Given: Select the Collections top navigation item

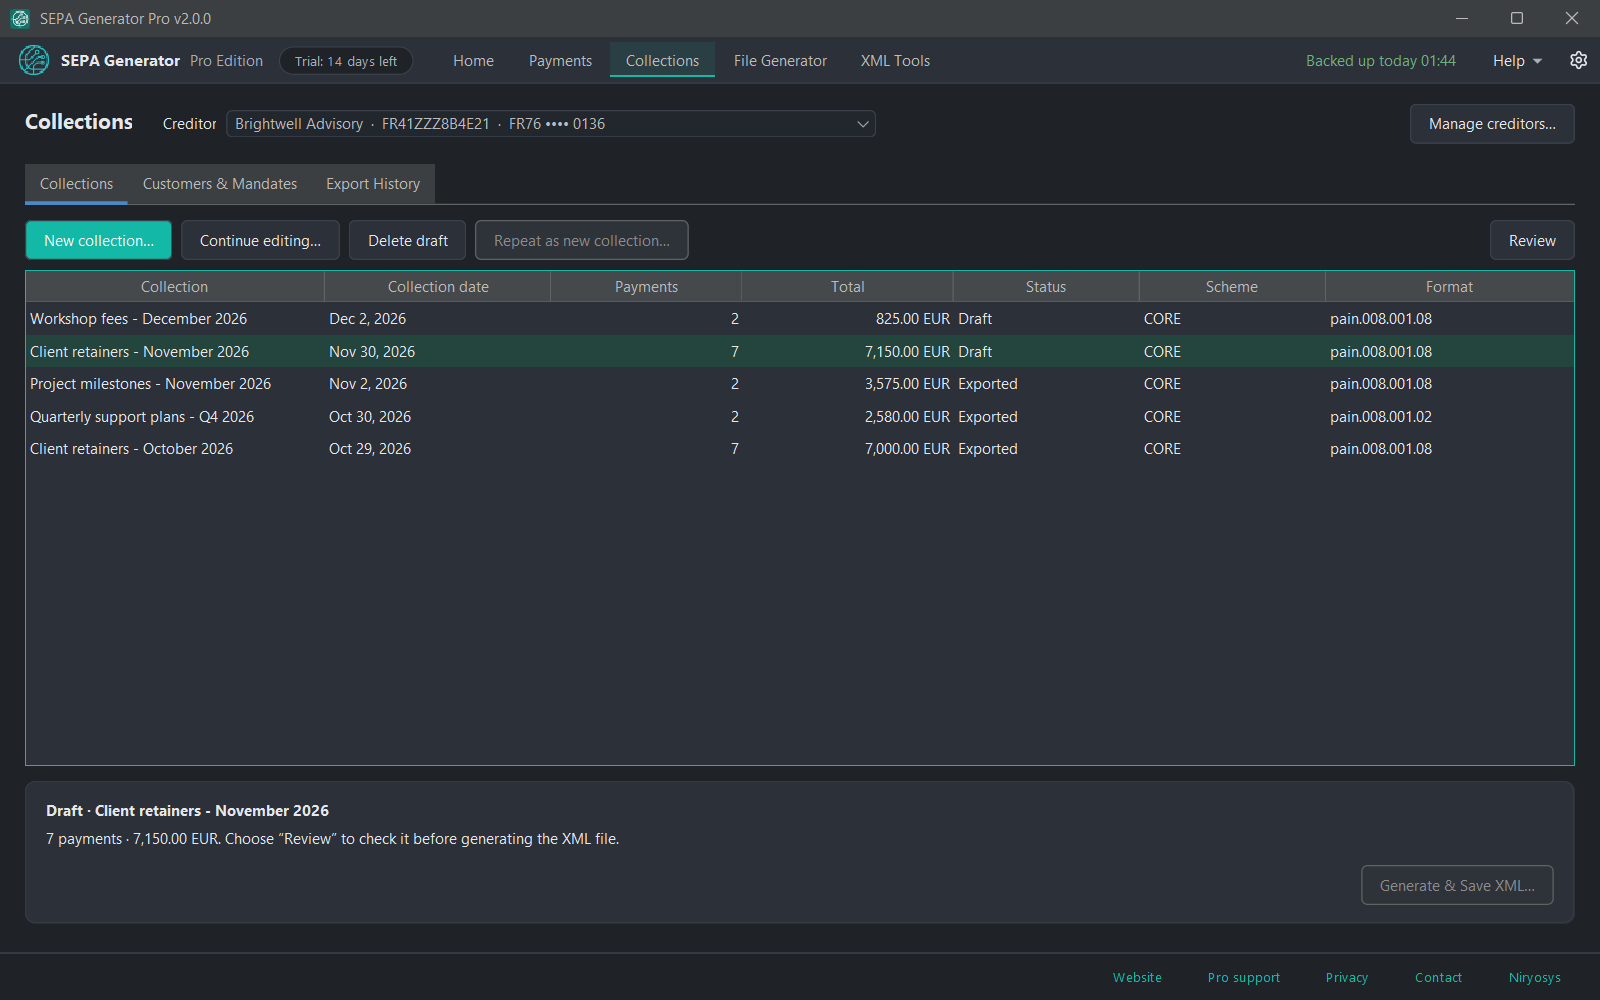Looking at the screenshot, I should point(662,61).
